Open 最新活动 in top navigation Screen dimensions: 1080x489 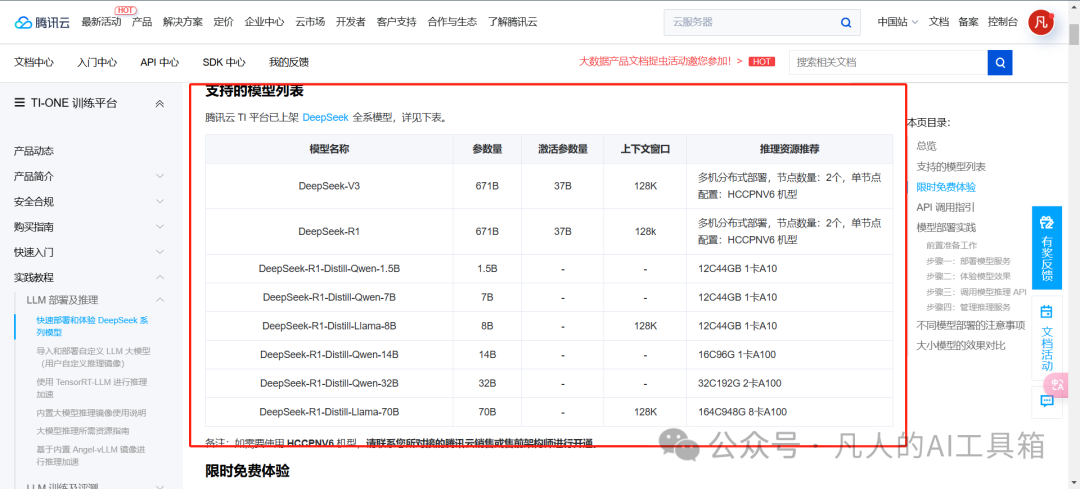click(101, 22)
